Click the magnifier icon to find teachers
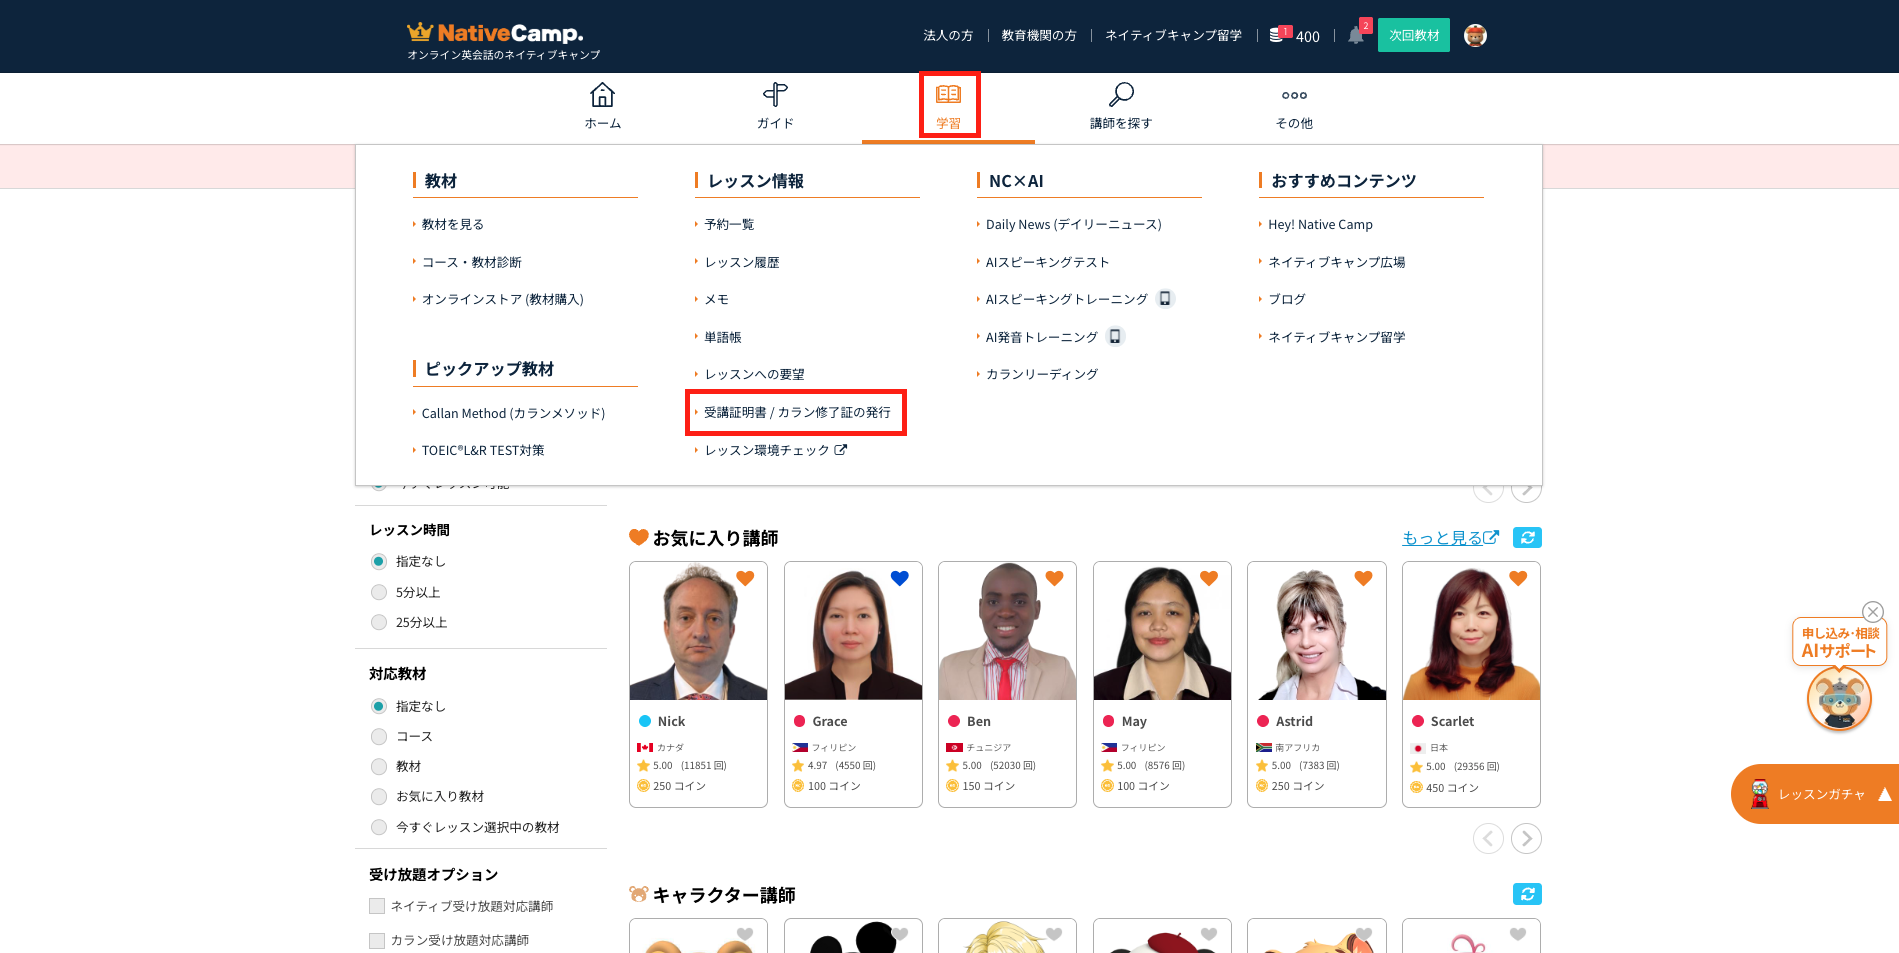The image size is (1899, 953). [x=1121, y=96]
